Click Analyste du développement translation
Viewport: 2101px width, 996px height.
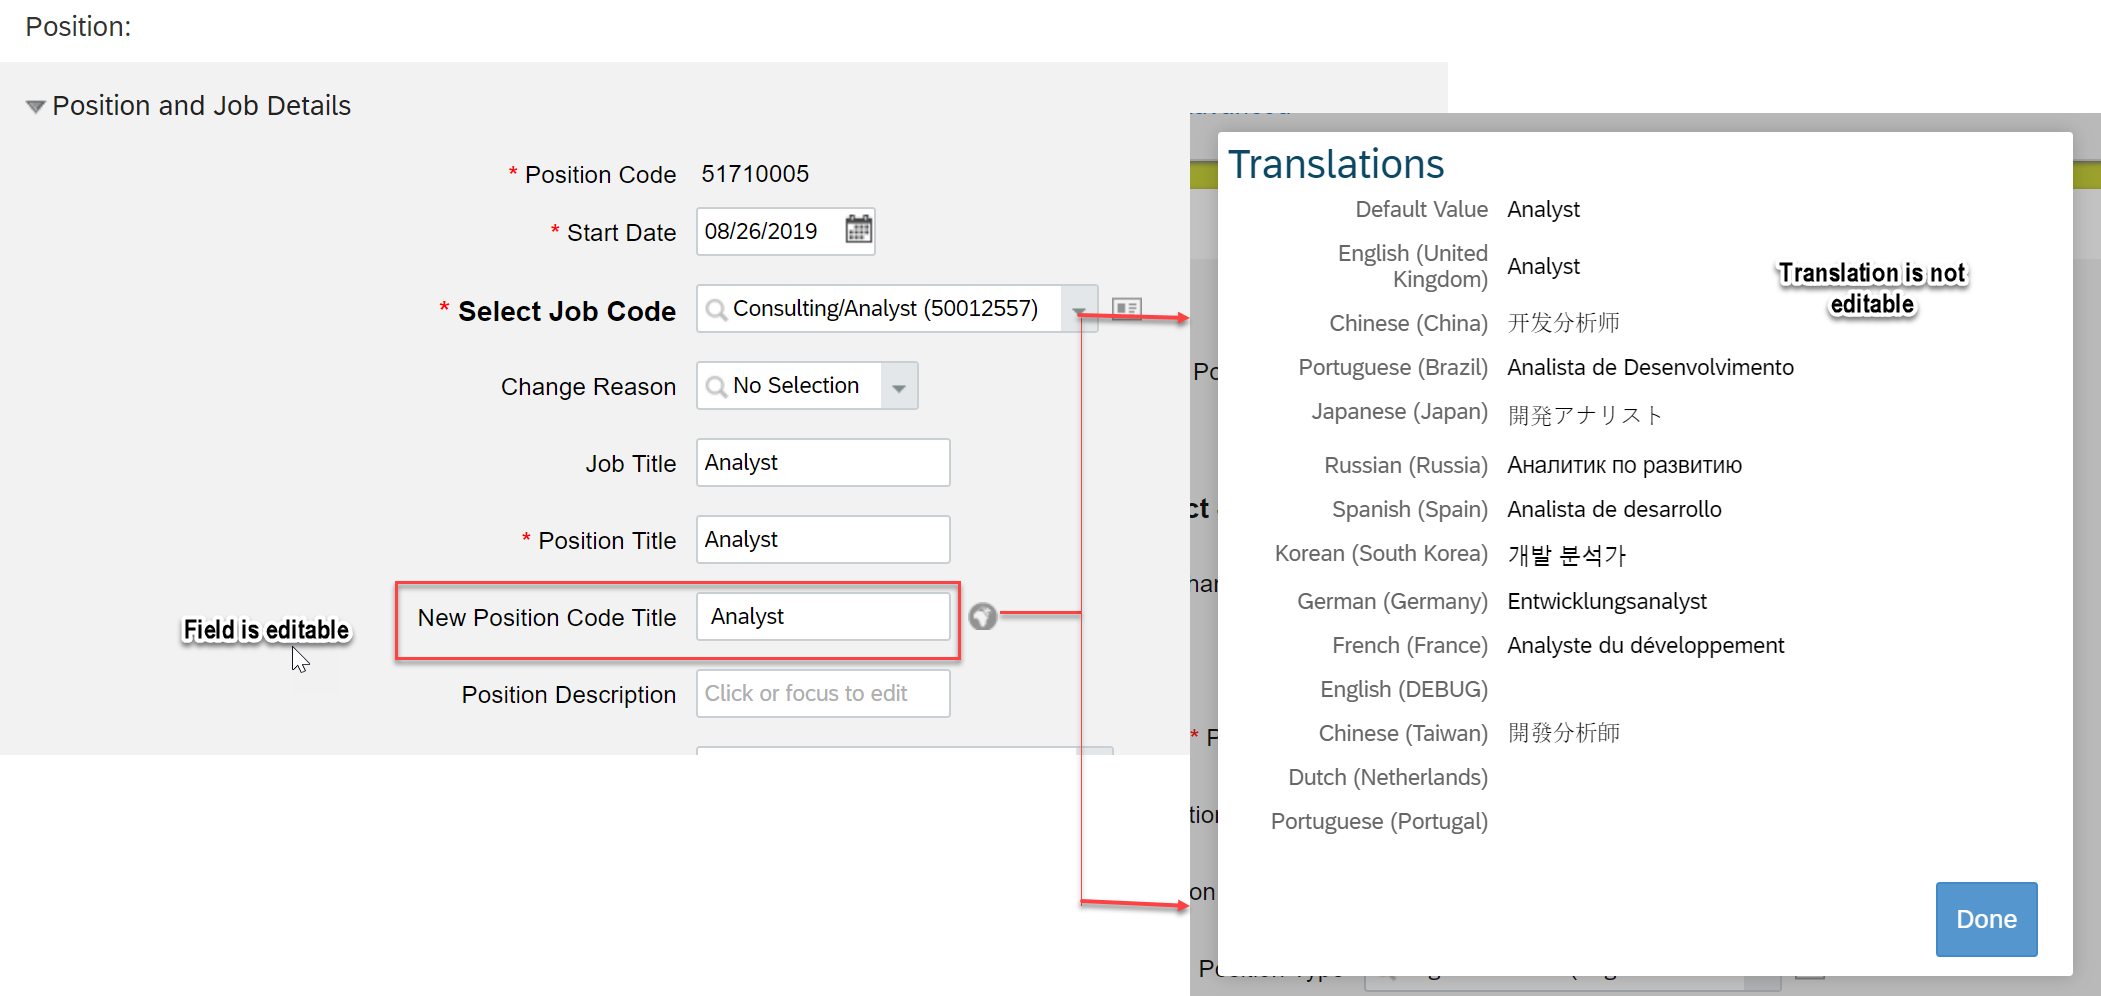pos(1645,645)
